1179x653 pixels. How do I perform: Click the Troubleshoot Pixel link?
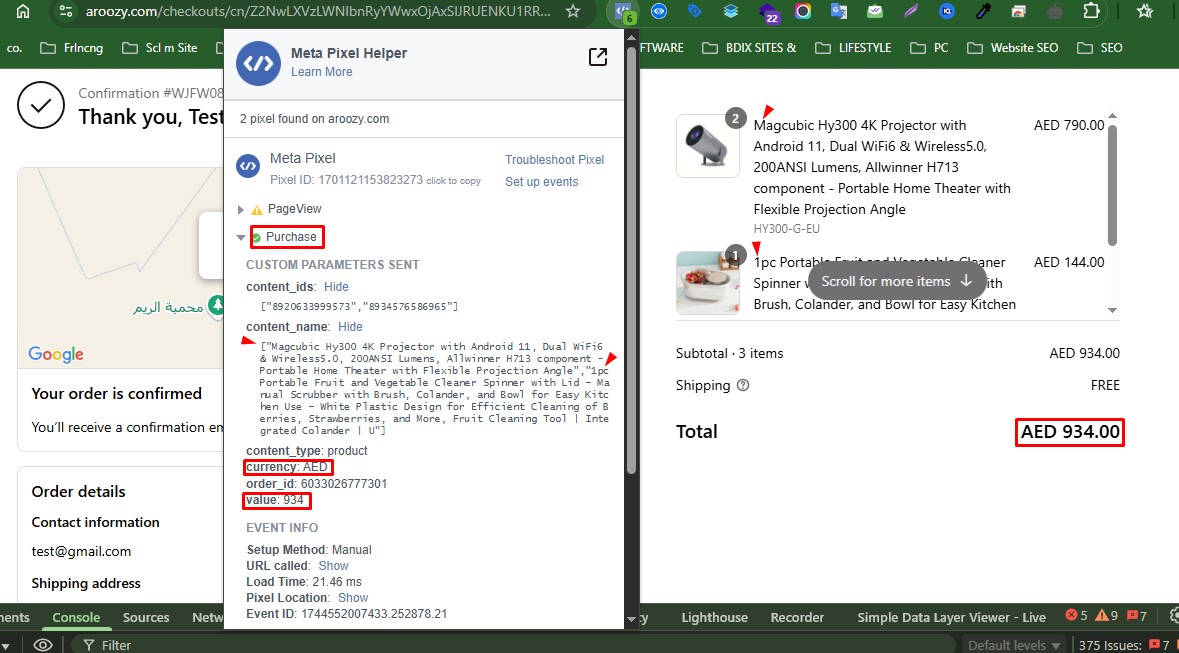coord(554,160)
